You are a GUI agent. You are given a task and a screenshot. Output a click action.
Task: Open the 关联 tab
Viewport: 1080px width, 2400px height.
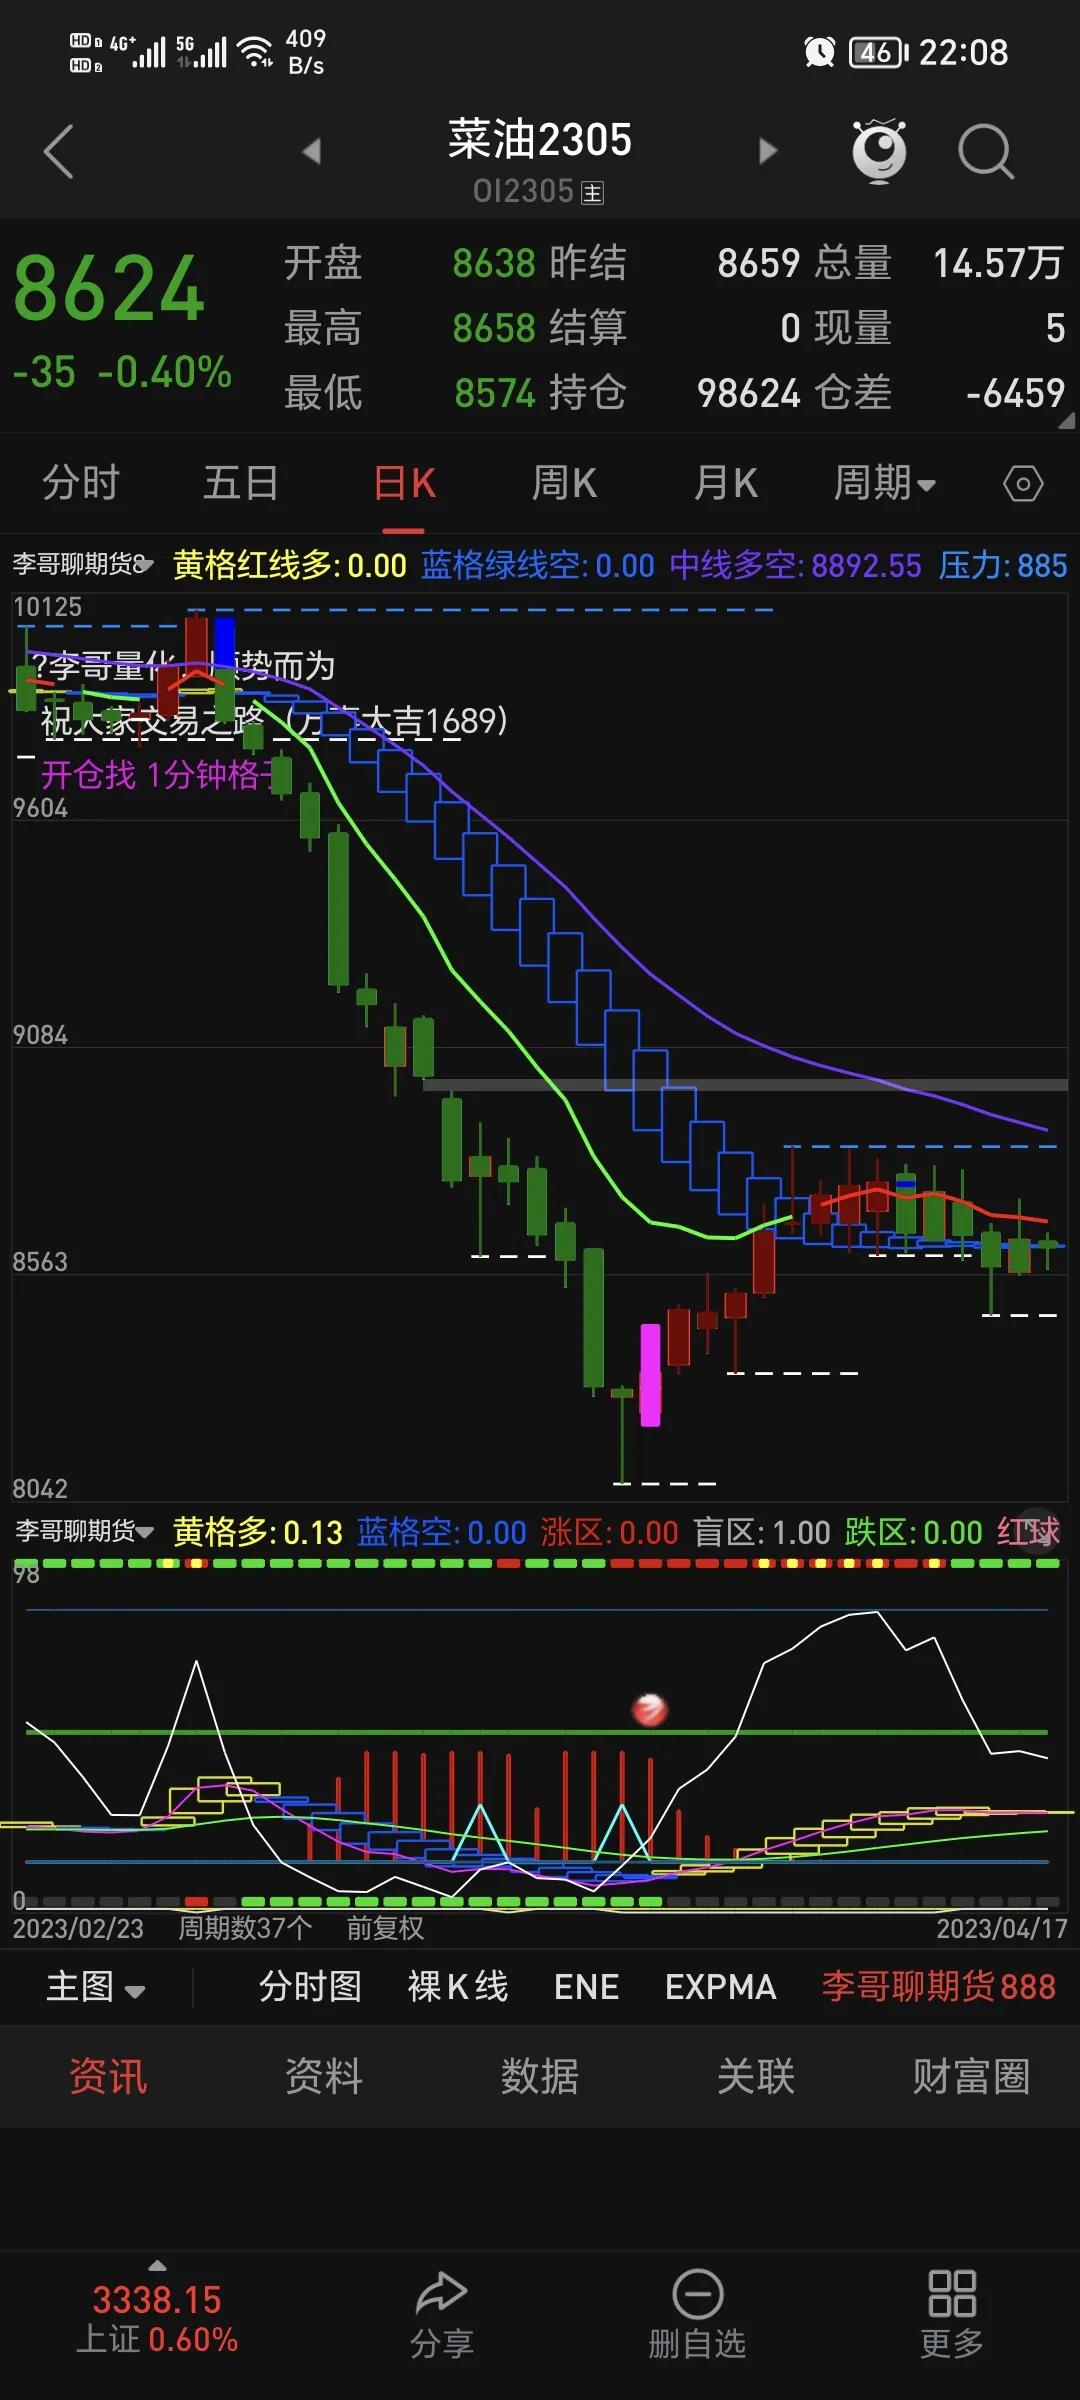coord(756,2077)
